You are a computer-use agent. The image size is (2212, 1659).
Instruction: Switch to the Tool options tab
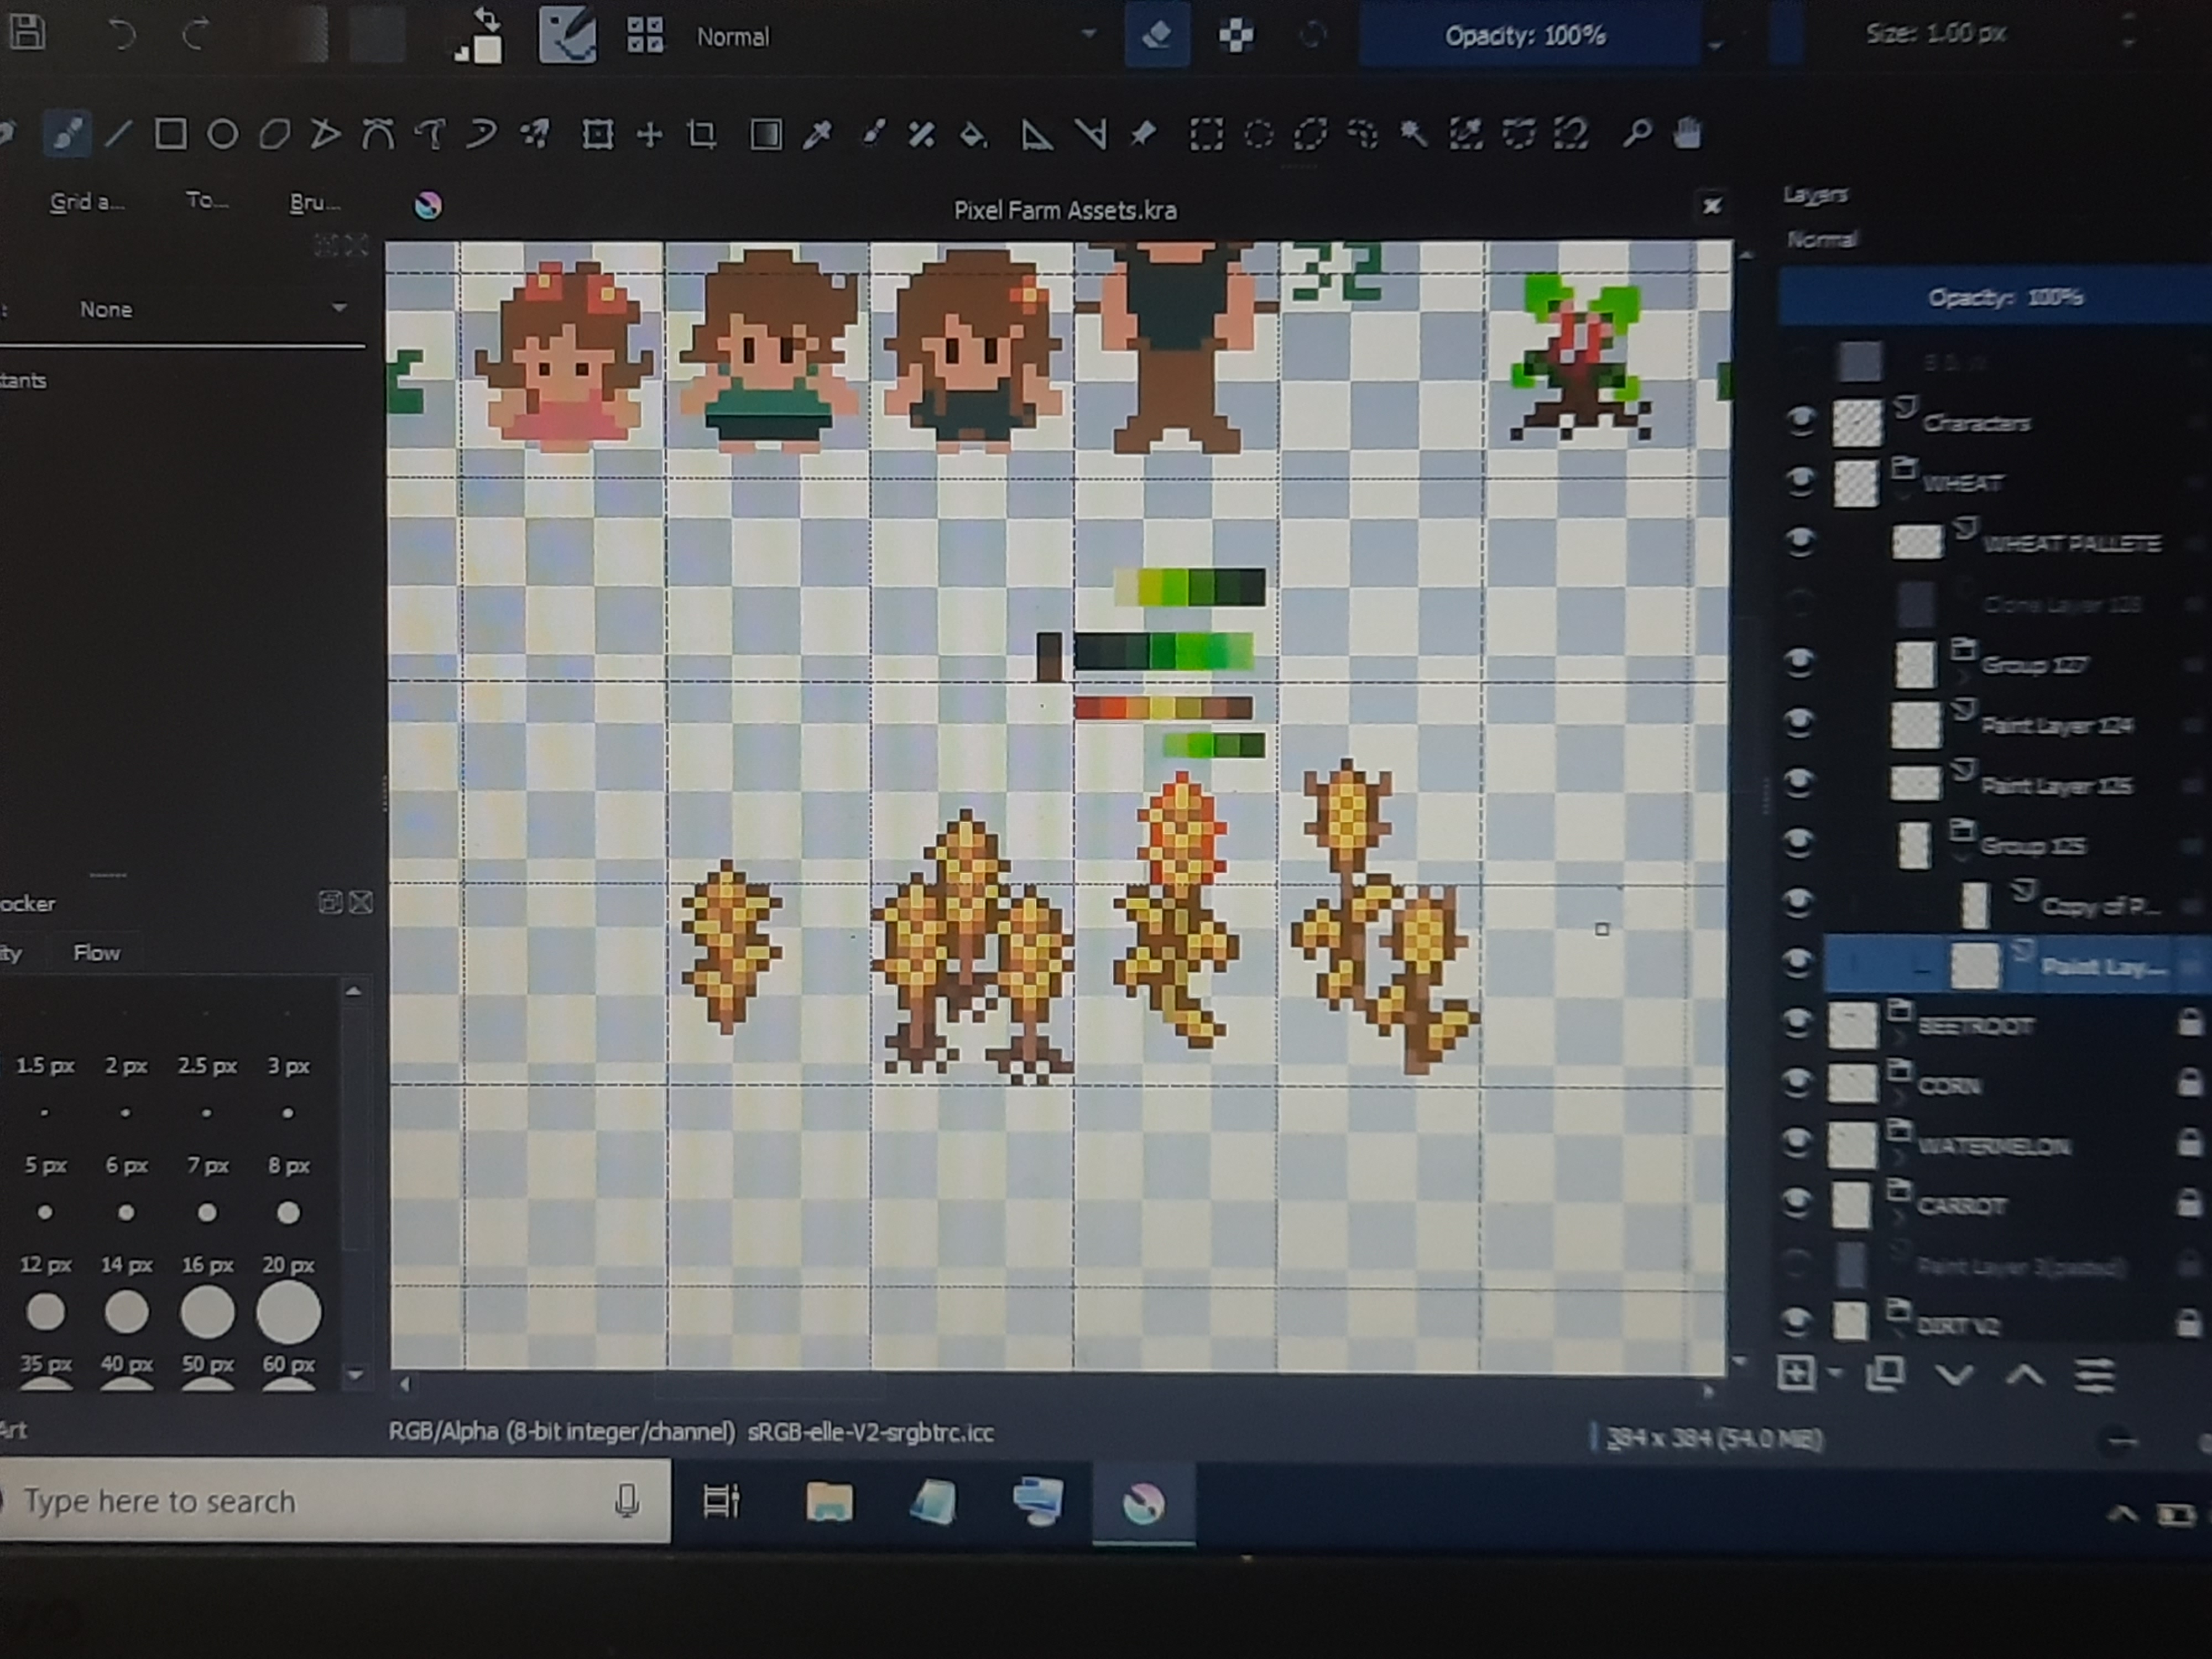tap(207, 201)
